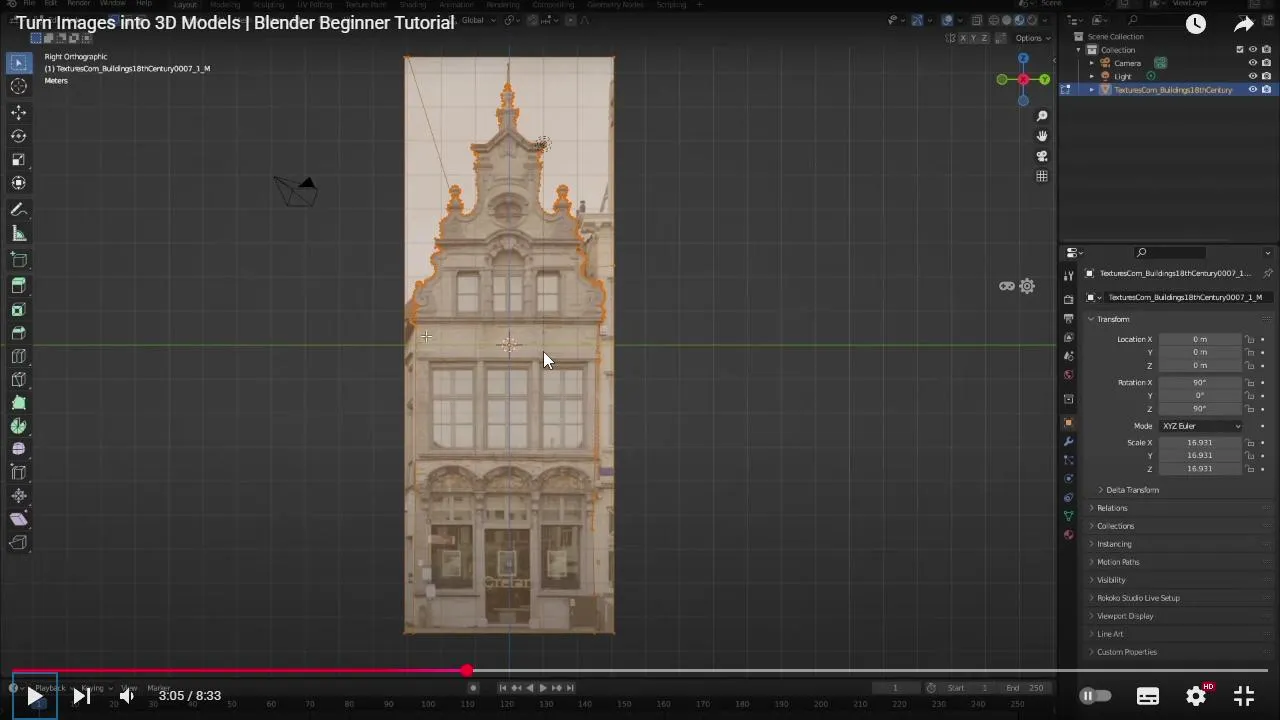This screenshot has width=1280, height=720.
Task: Hide Light with its eye icon
Action: (1253, 76)
